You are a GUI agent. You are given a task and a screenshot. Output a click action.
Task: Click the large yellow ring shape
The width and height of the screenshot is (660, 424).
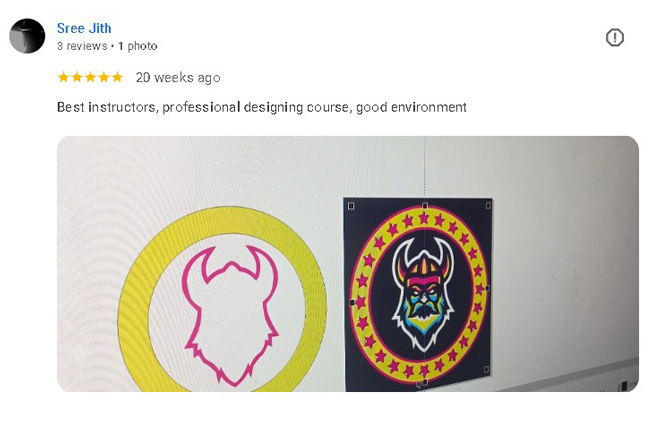click(222, 299)
